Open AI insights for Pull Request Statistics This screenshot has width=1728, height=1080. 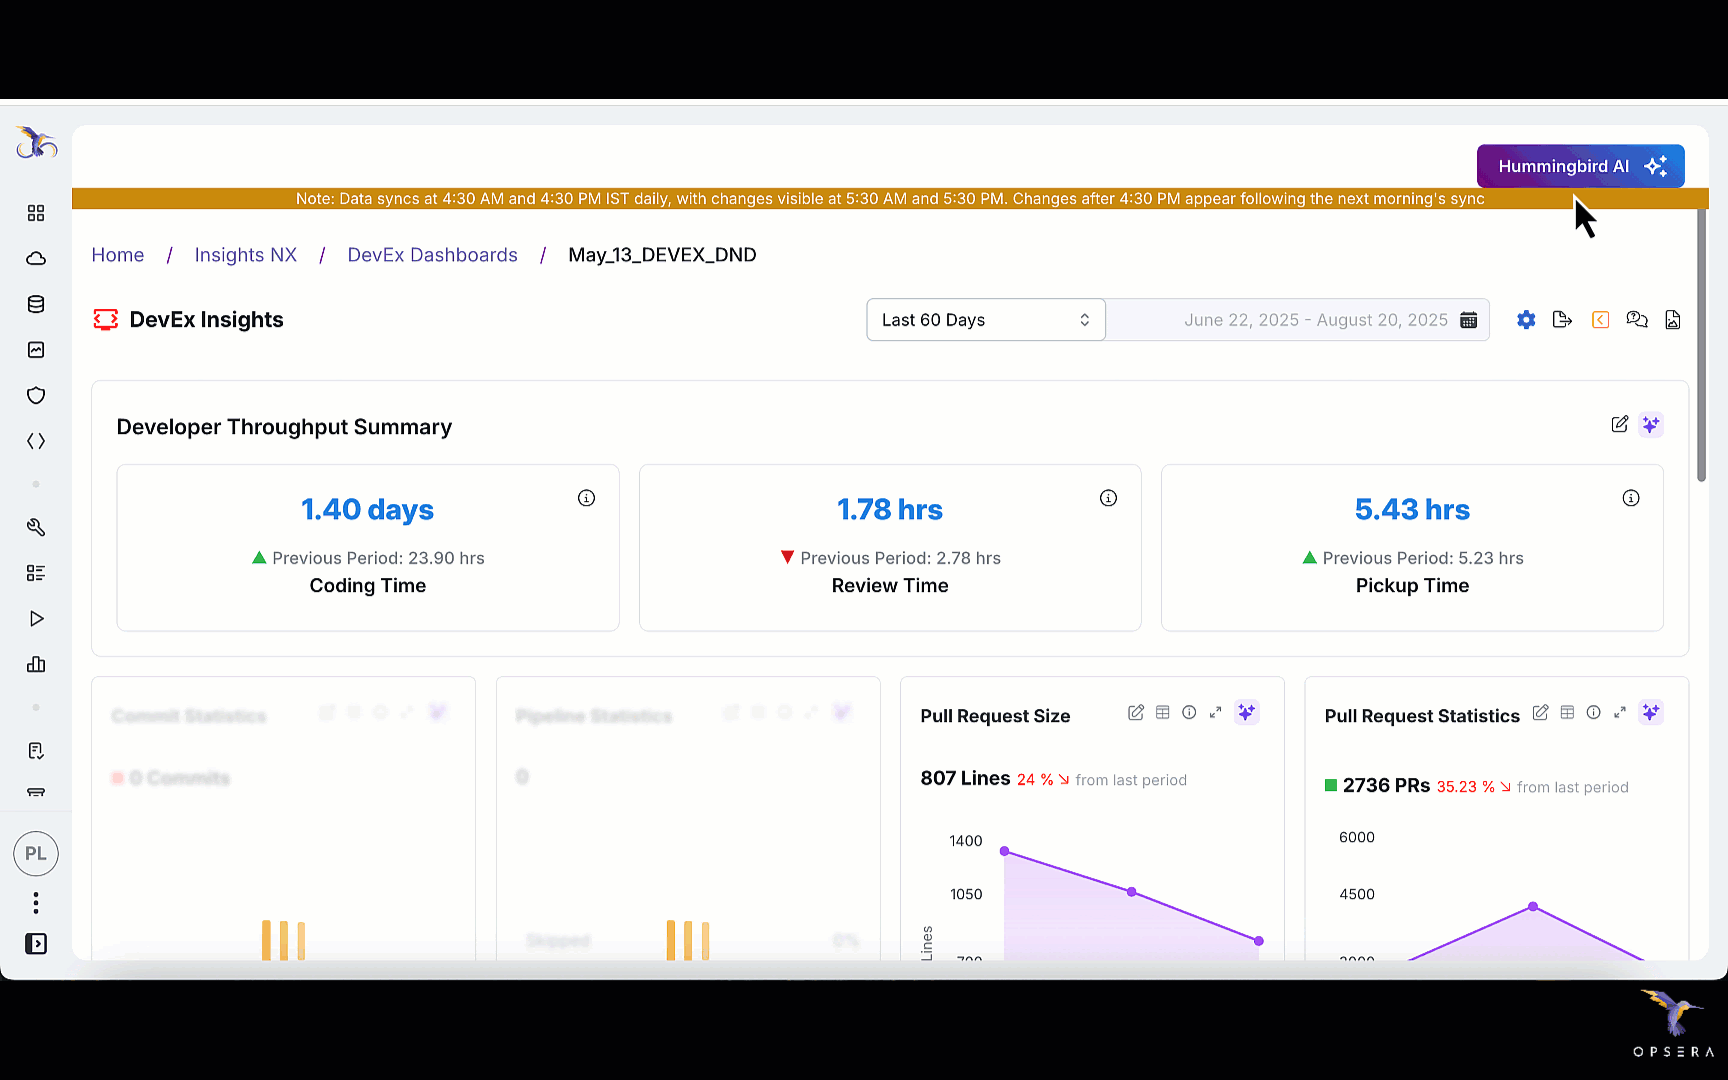[x=1651, y=713]
